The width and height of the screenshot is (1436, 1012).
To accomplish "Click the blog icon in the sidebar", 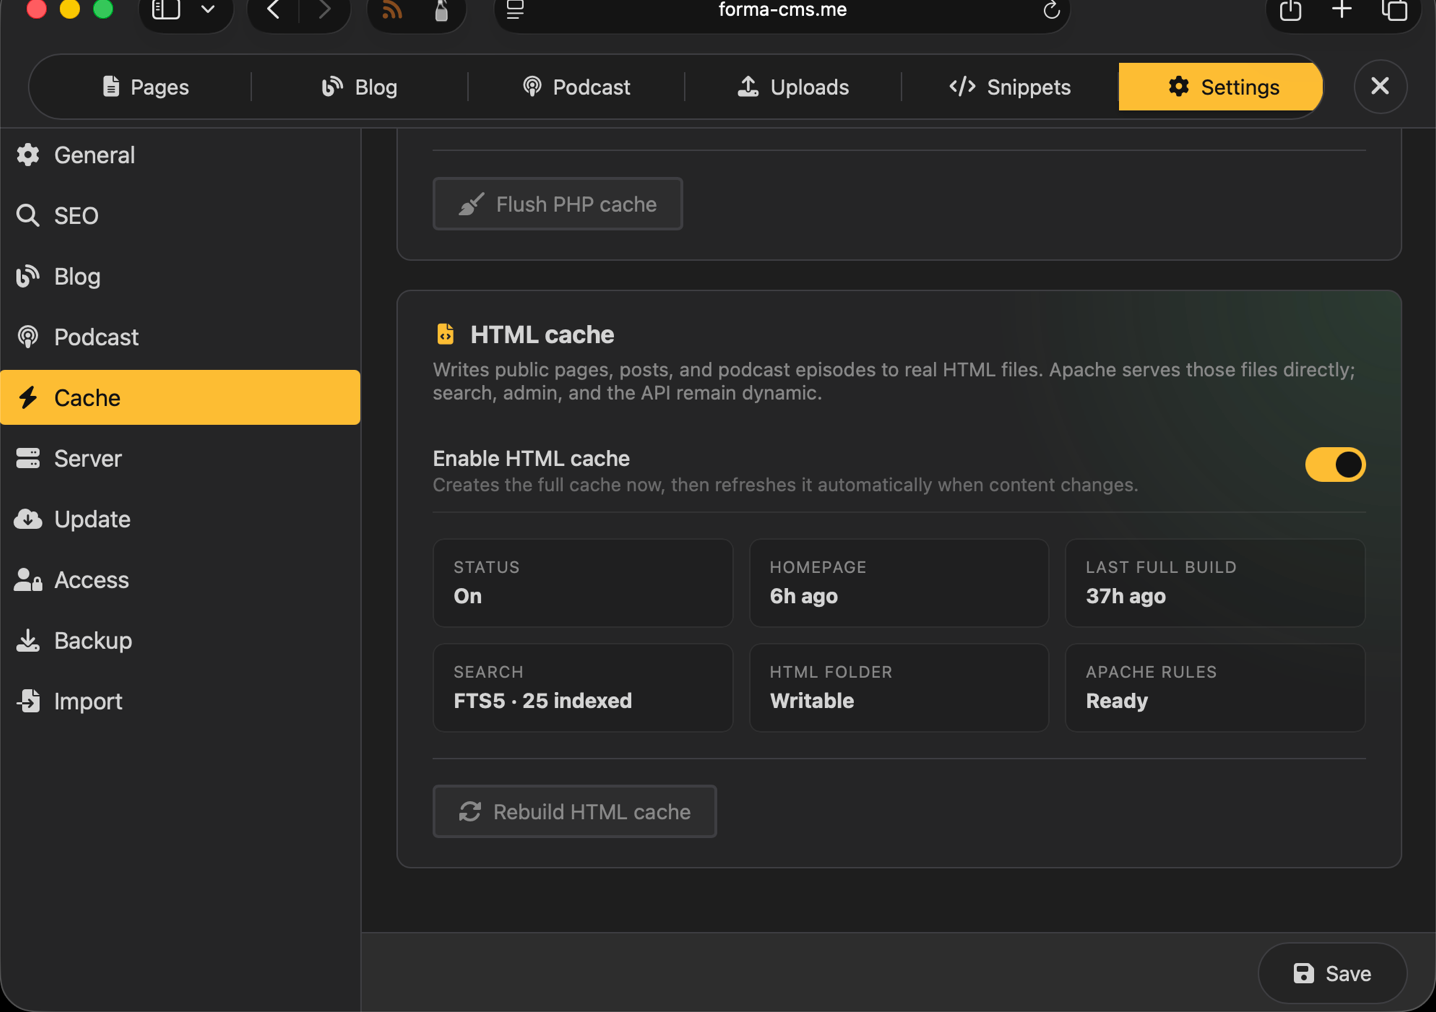I will [x=28, y=276].
